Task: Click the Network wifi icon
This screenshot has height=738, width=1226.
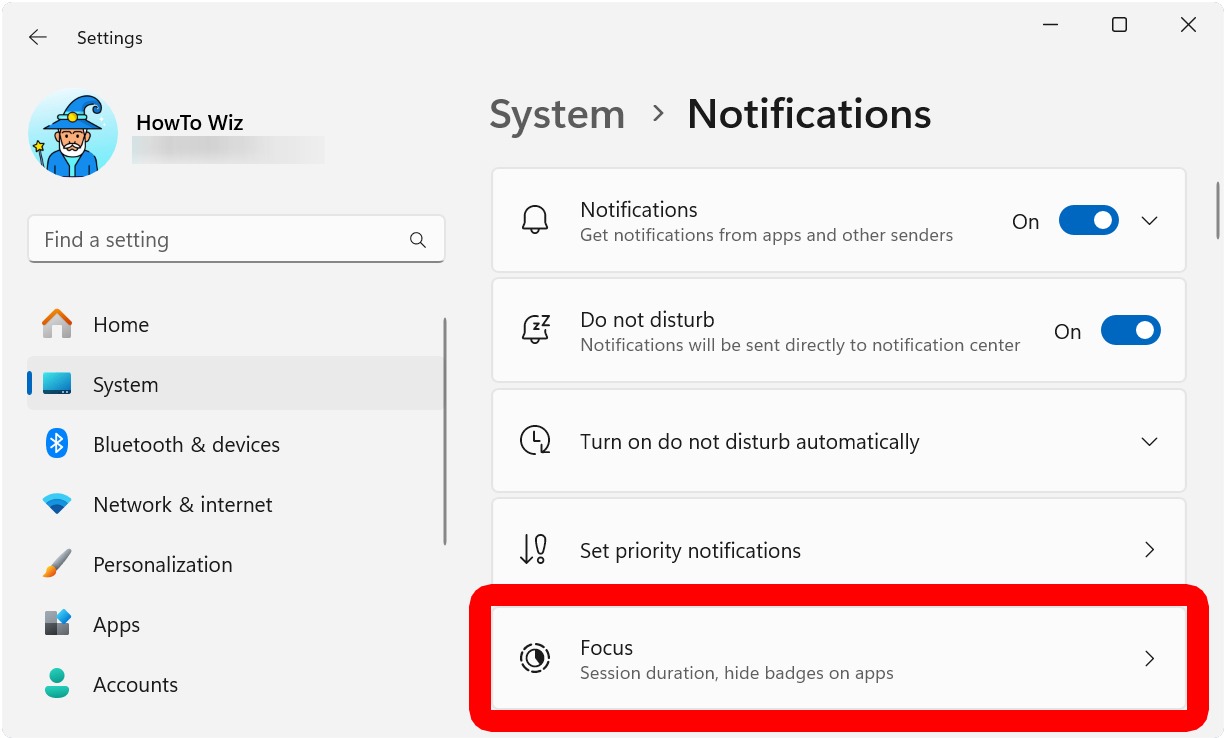Action: click(x=57, y=504)
